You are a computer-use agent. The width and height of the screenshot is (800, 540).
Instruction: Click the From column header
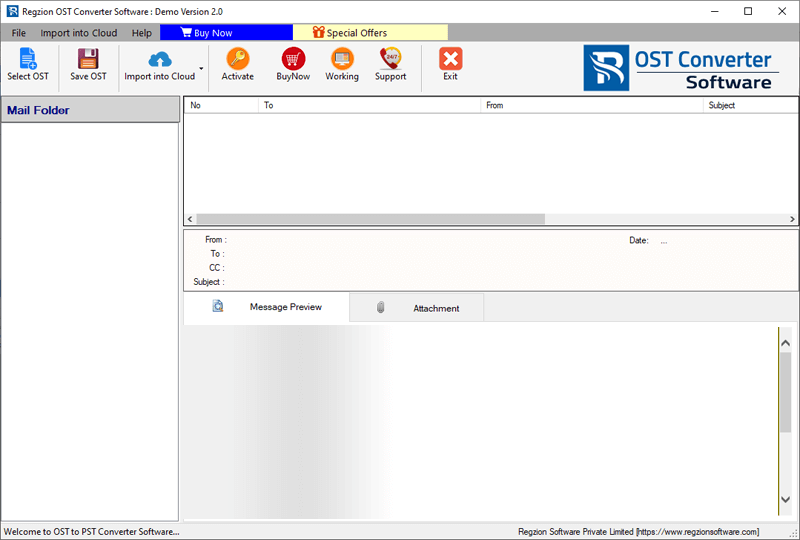click(x=494, y=105)
